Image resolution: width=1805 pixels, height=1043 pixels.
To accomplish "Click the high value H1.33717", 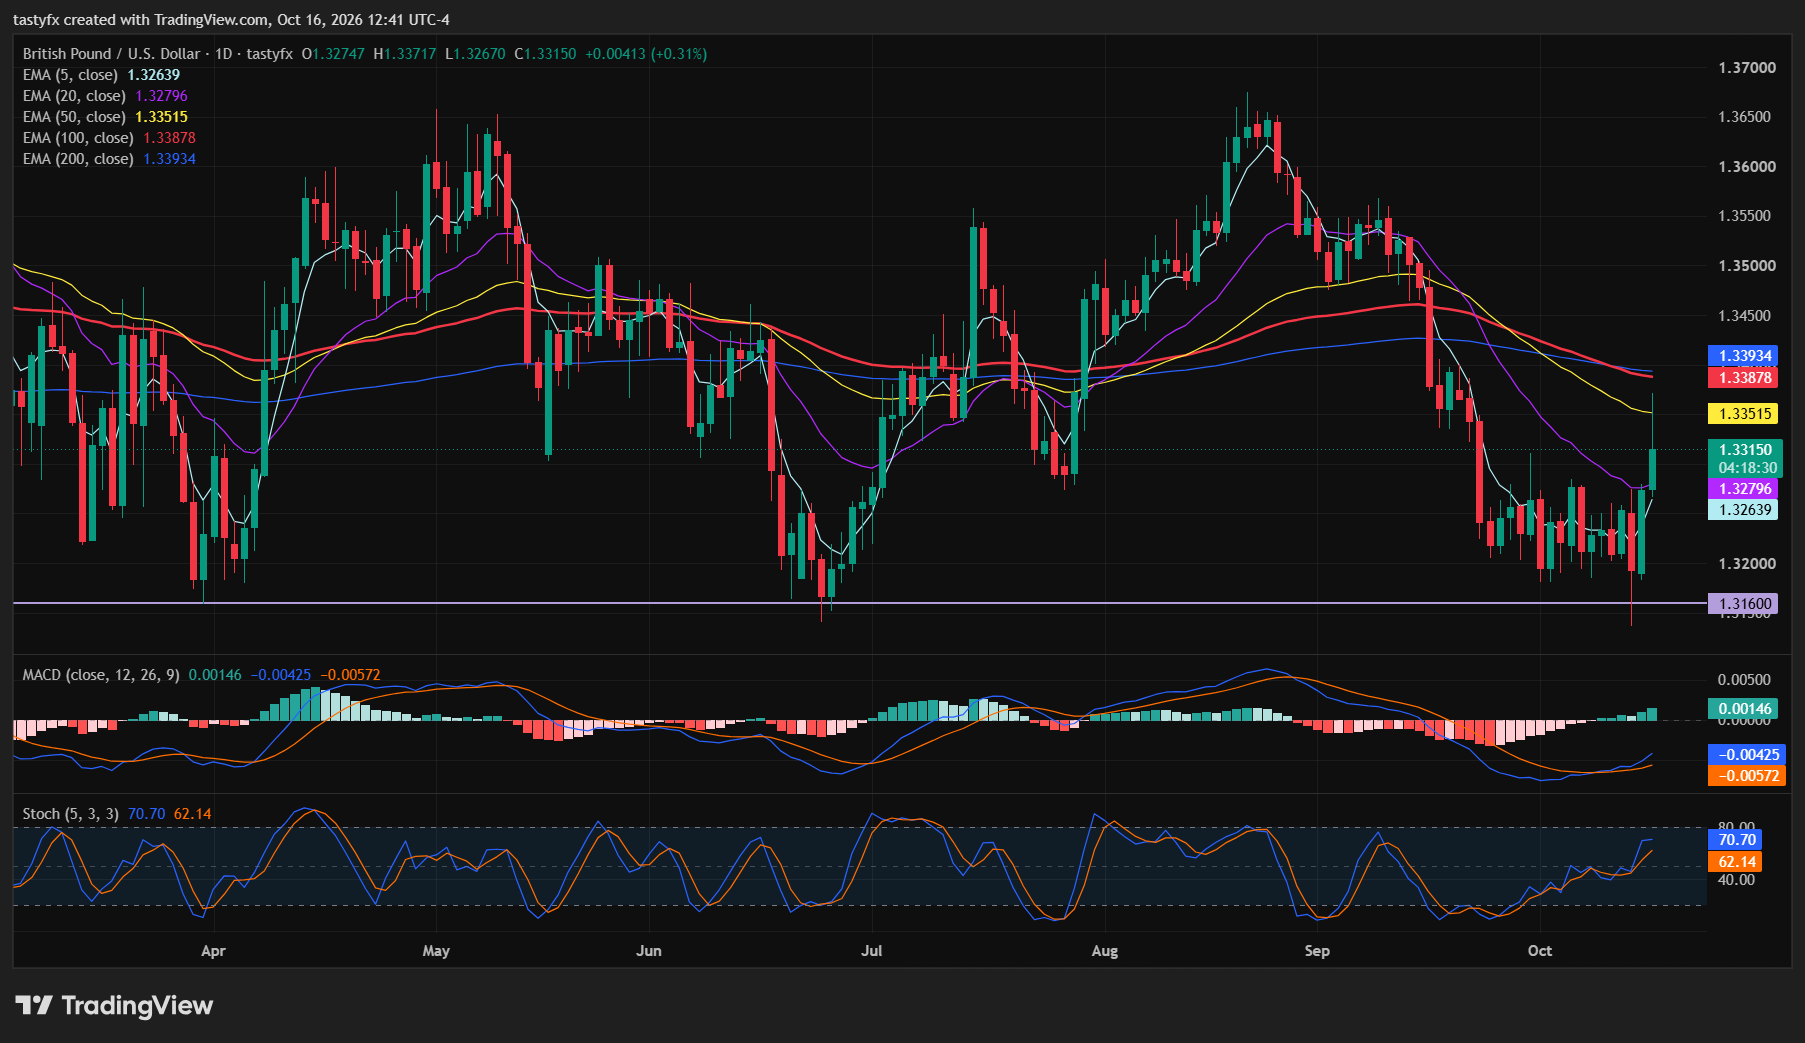I will coord(405,54).
